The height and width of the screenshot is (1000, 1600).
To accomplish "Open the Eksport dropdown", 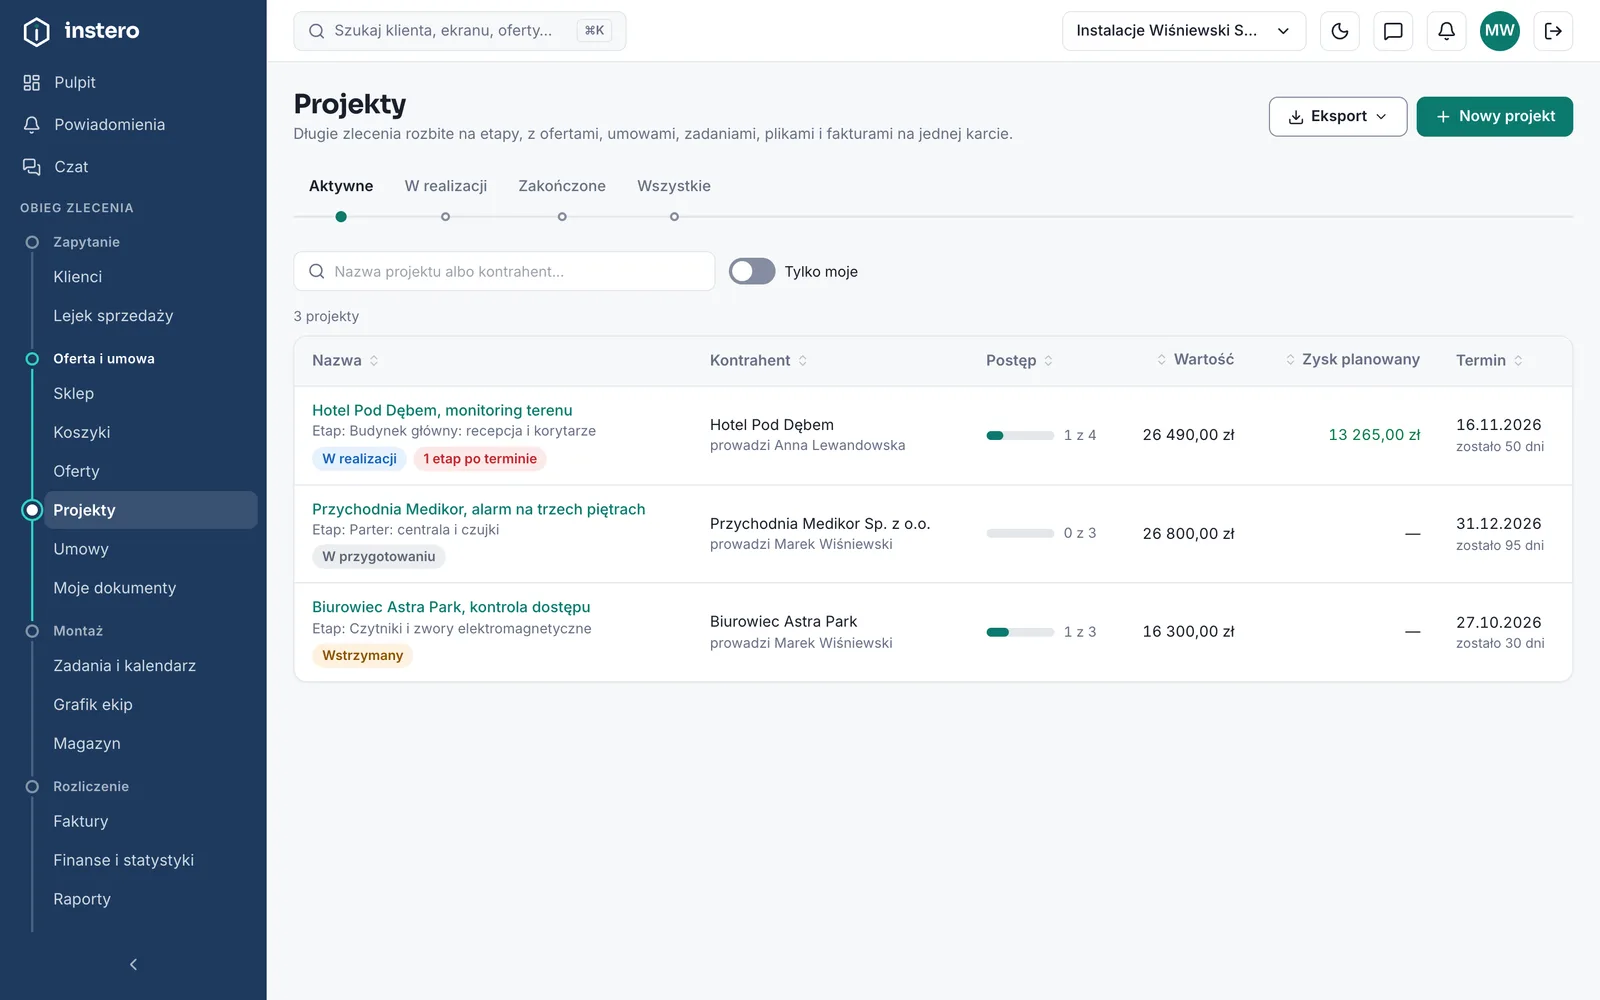I will [1338, 116].
